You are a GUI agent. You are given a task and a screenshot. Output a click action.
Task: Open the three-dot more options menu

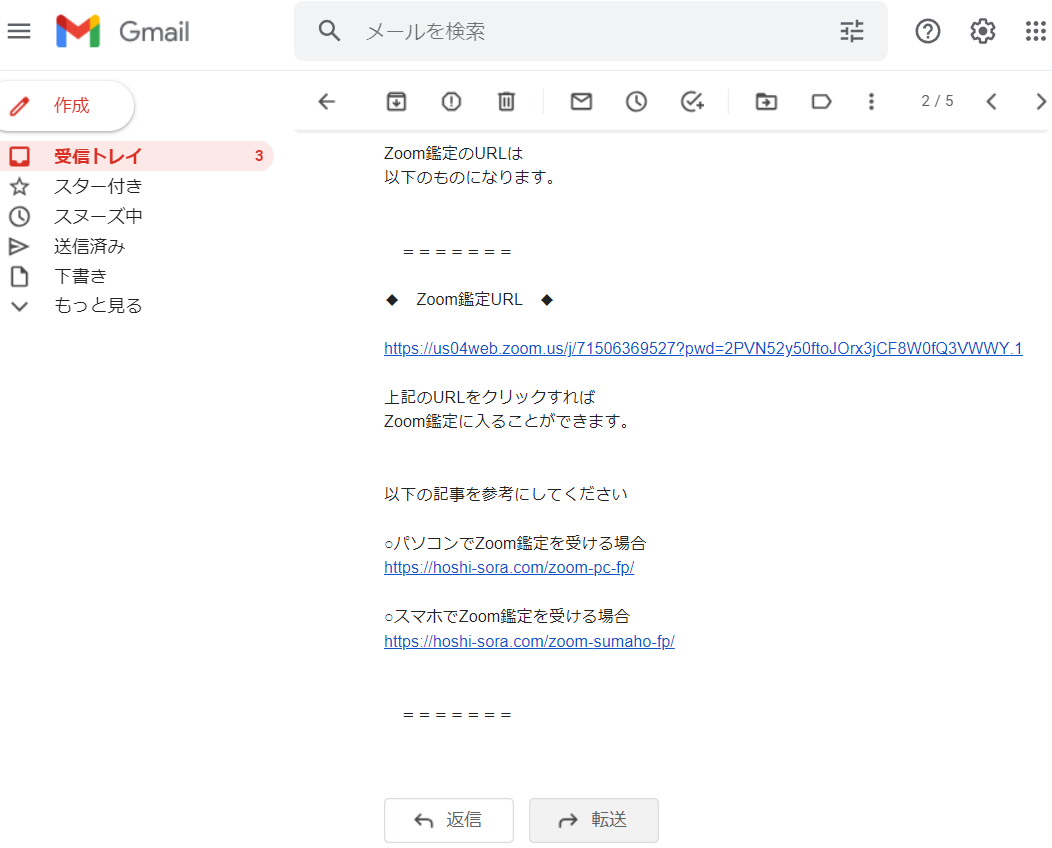pos(872,101)
